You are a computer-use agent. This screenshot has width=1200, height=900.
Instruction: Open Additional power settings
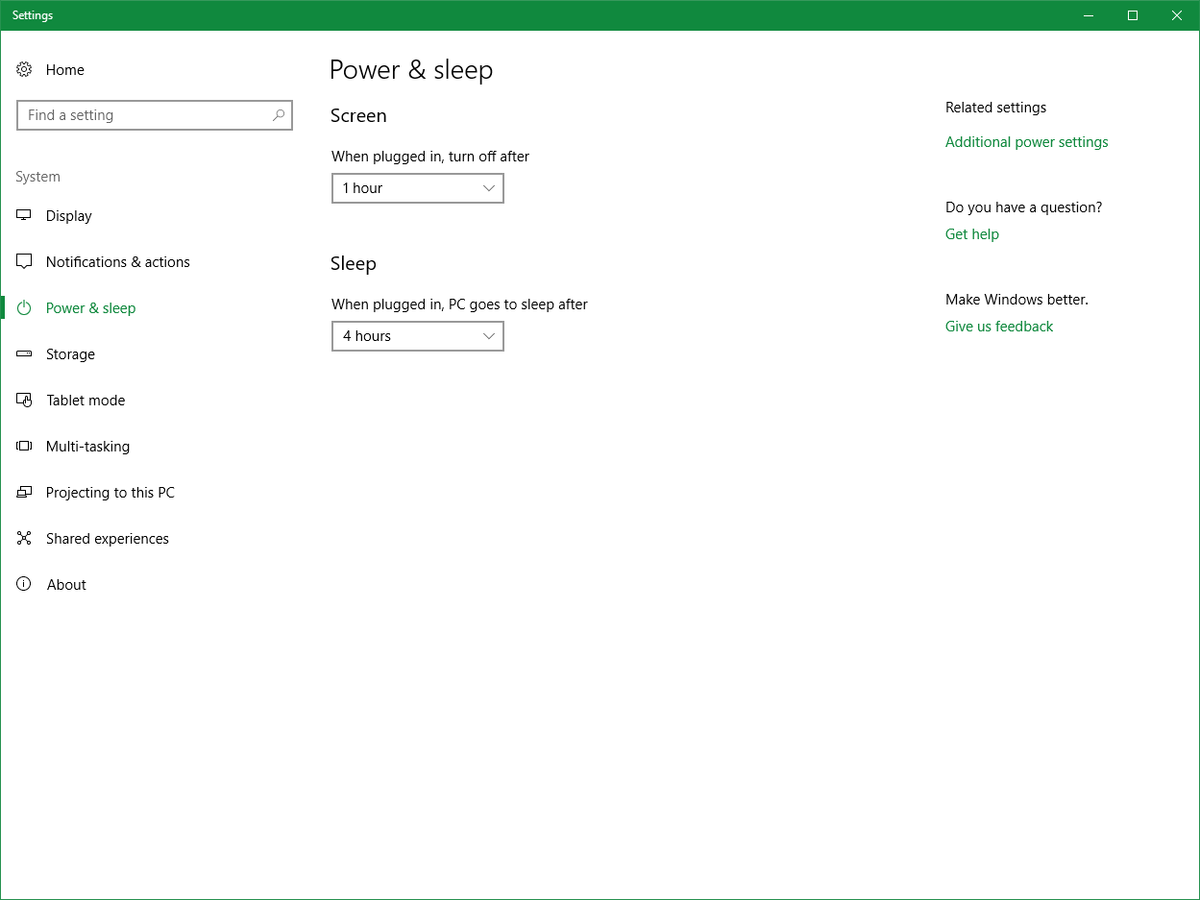point(1026,141)
